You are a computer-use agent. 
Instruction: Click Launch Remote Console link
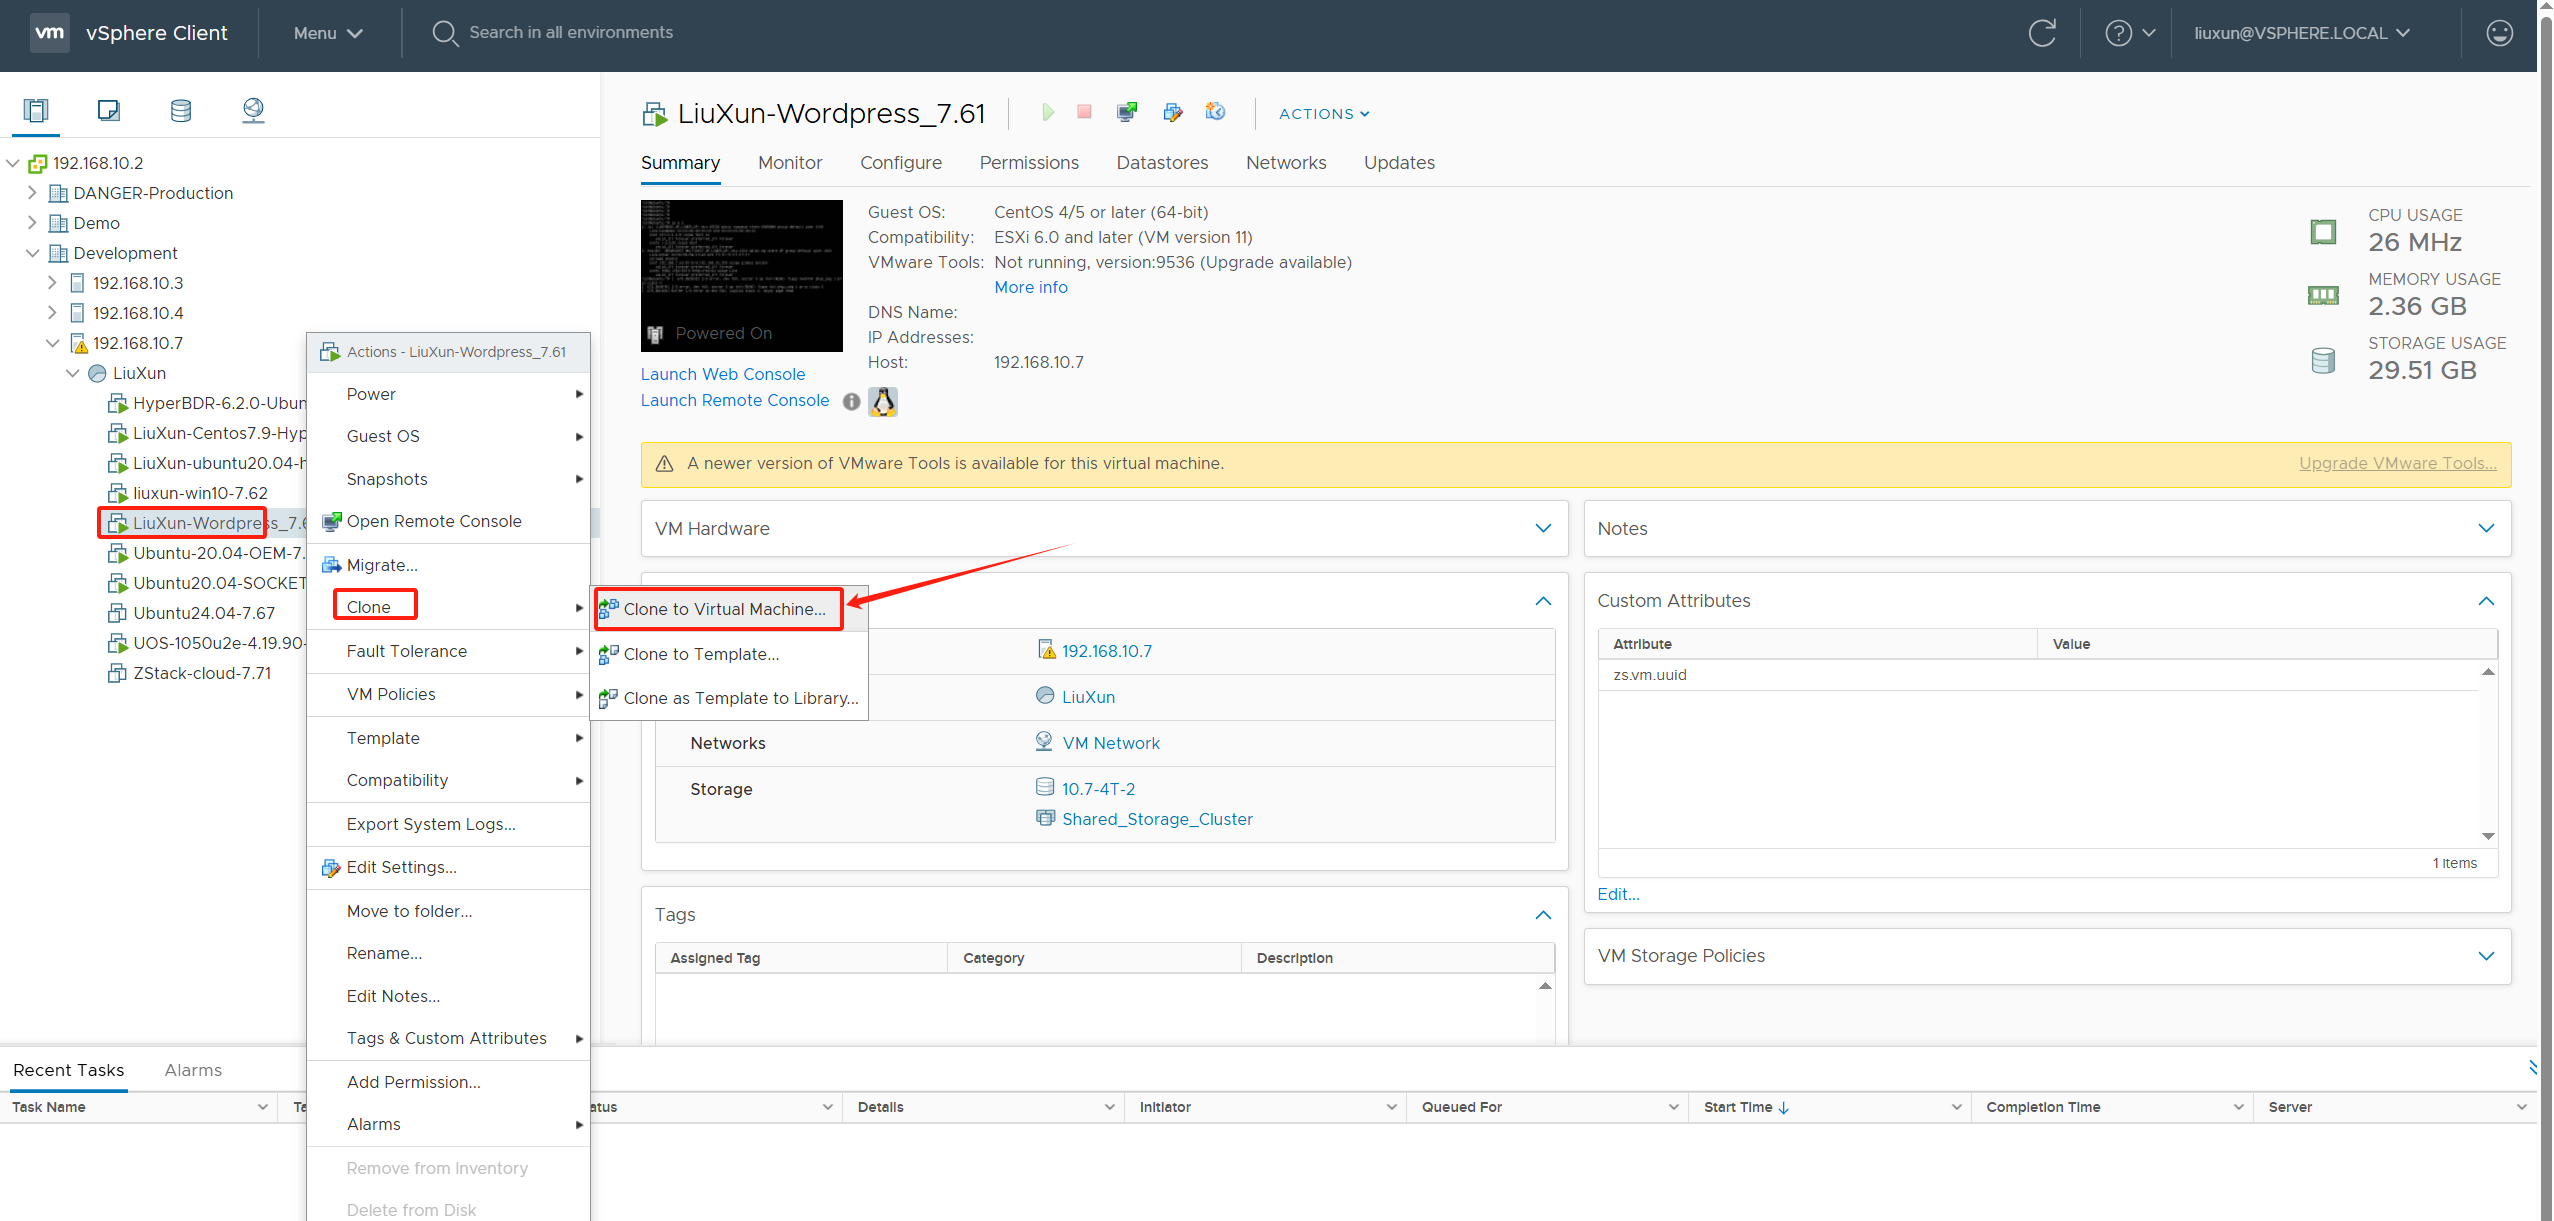734,400
